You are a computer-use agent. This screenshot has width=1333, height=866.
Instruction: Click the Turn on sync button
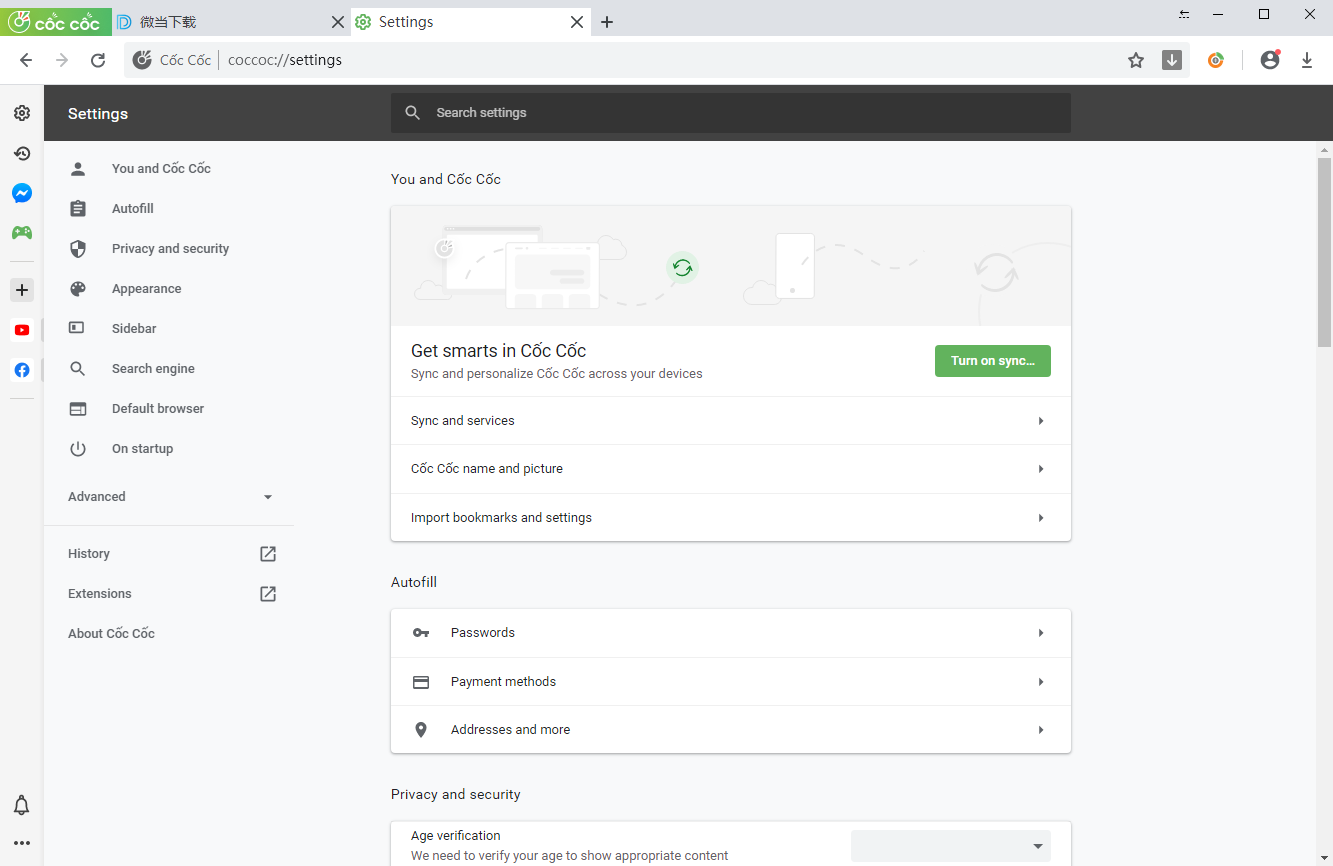pyautogui.click(x=993, y=361)
